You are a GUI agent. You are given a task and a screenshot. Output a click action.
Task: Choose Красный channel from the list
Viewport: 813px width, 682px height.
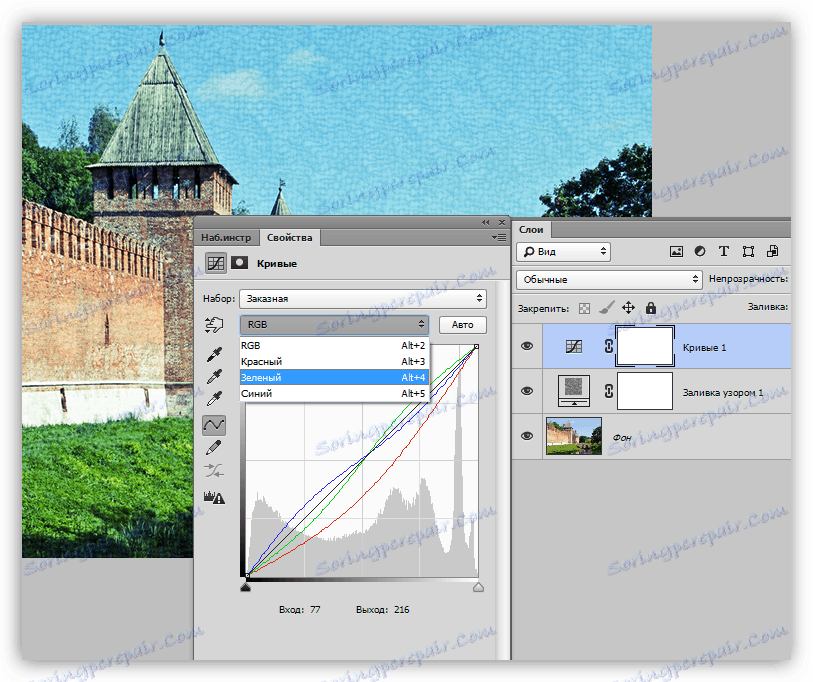(334, 361)
